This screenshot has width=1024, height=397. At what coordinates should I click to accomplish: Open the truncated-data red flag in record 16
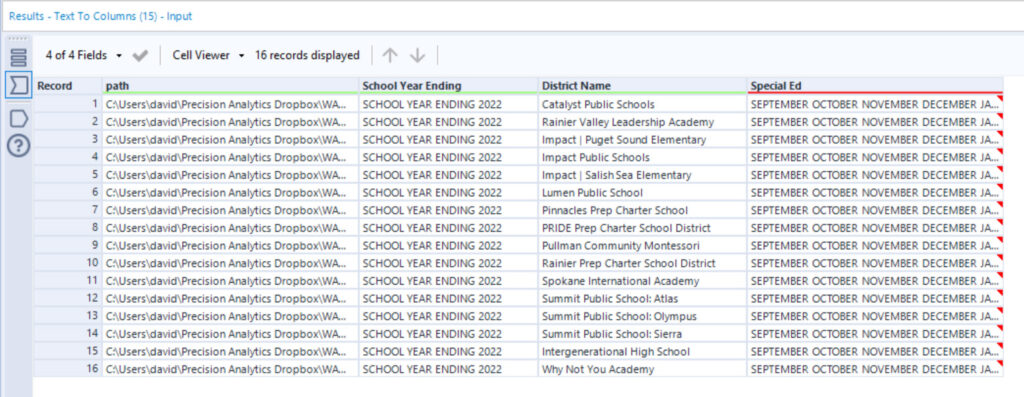(1000, 363)
